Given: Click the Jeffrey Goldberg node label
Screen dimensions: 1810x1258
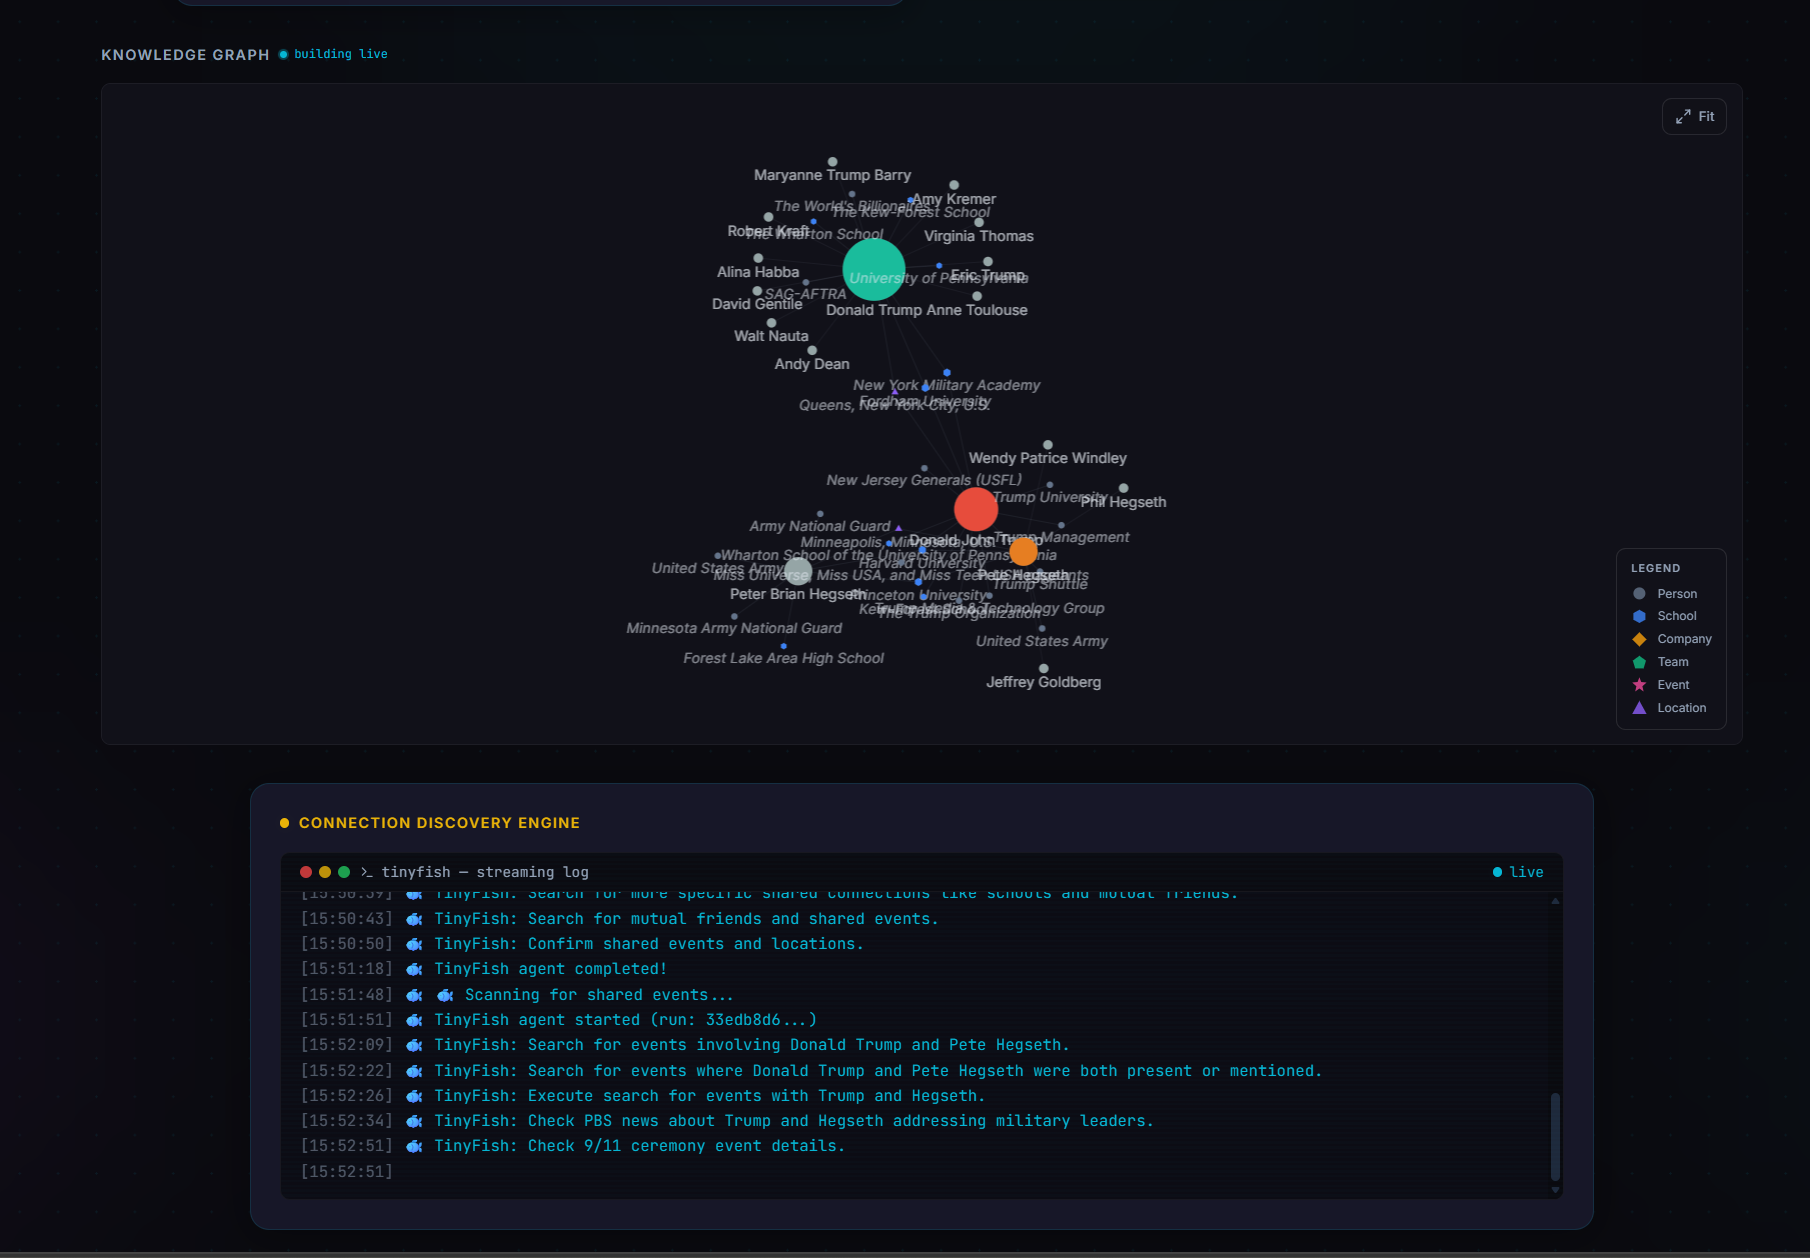Looking at the screenshot, I should click(x=1044, y=682).
